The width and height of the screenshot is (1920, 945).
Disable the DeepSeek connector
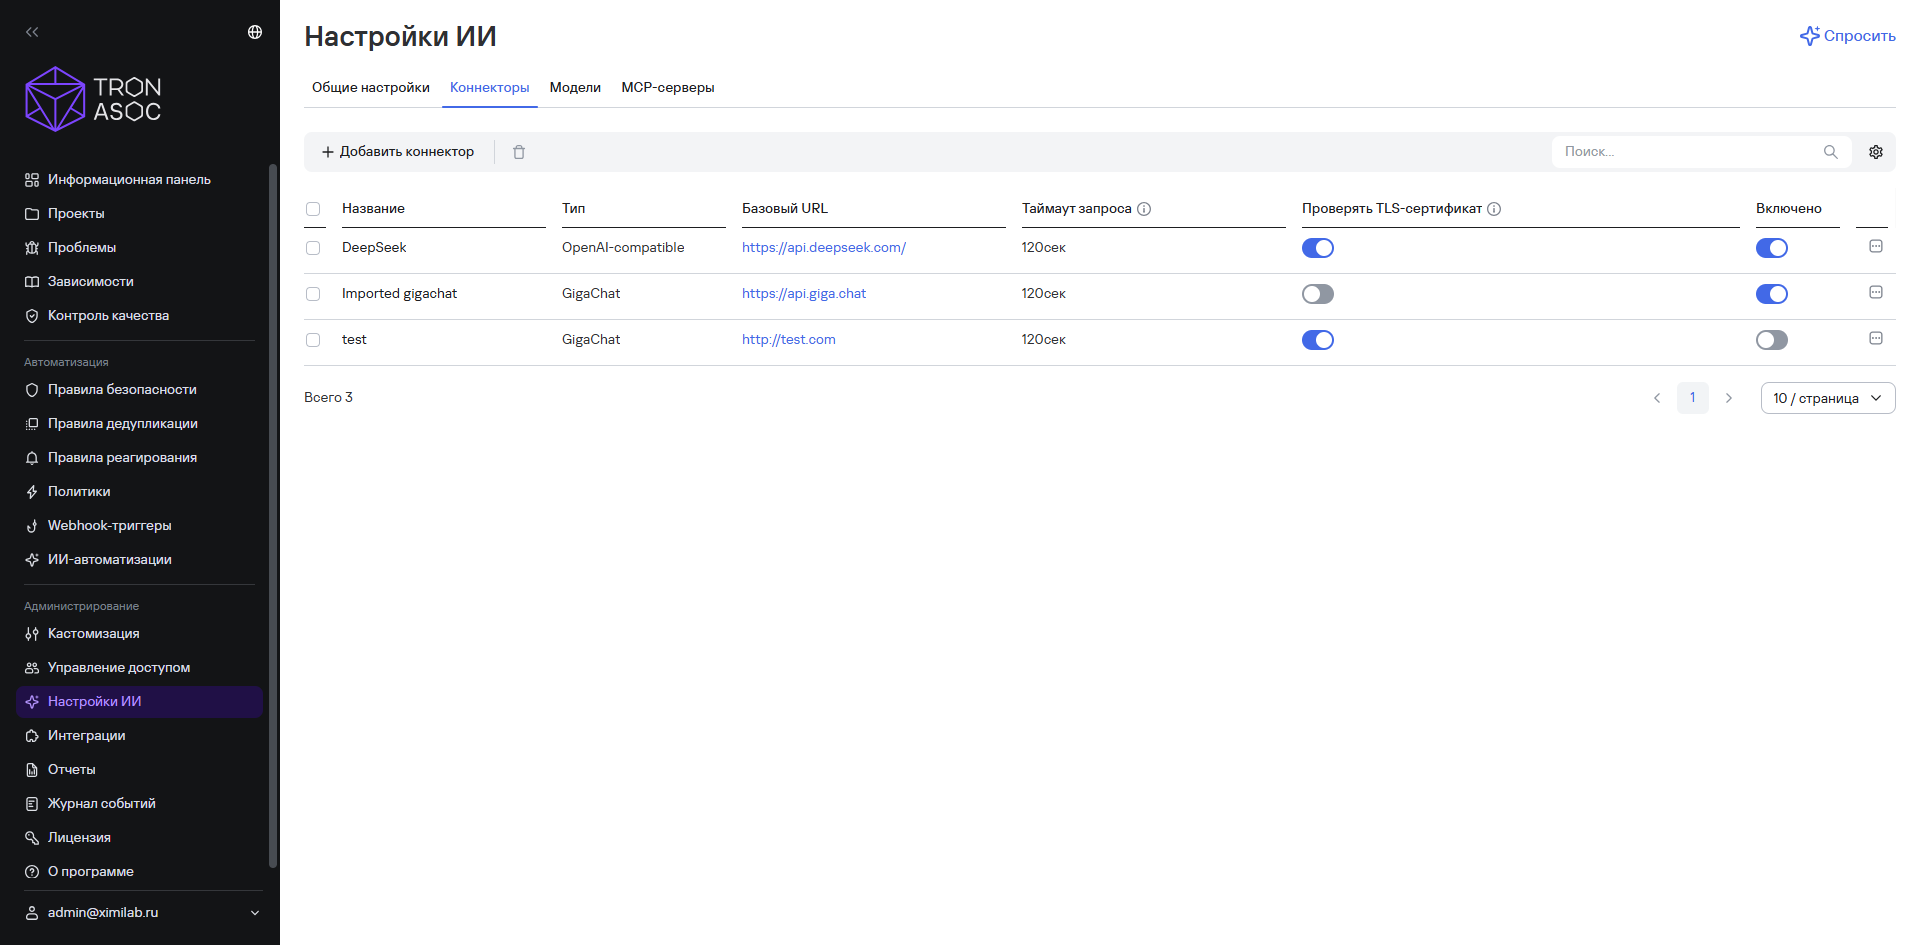(x=1772, y=248)
